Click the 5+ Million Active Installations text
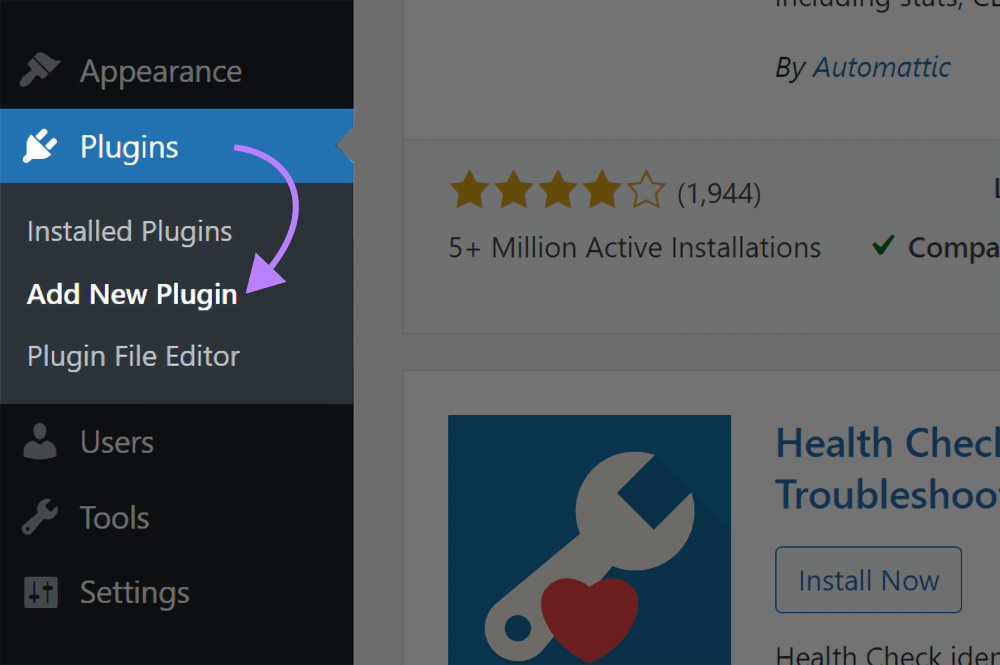 (634, 247)
